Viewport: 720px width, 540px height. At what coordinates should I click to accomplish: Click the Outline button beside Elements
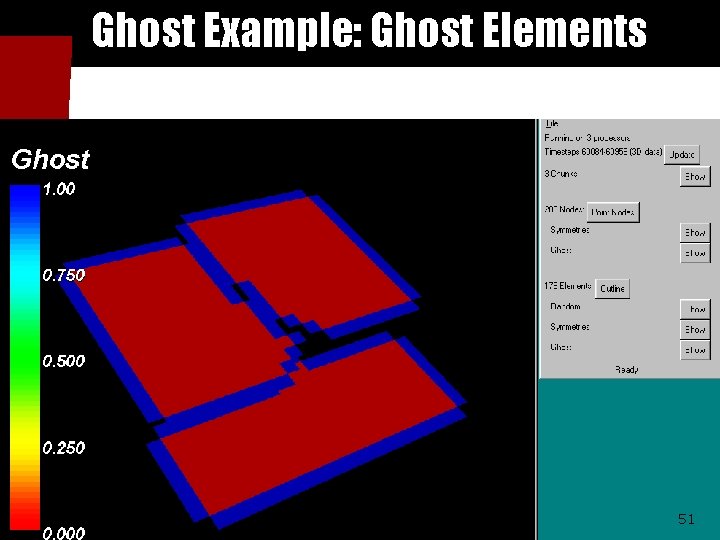coord(612,289)
